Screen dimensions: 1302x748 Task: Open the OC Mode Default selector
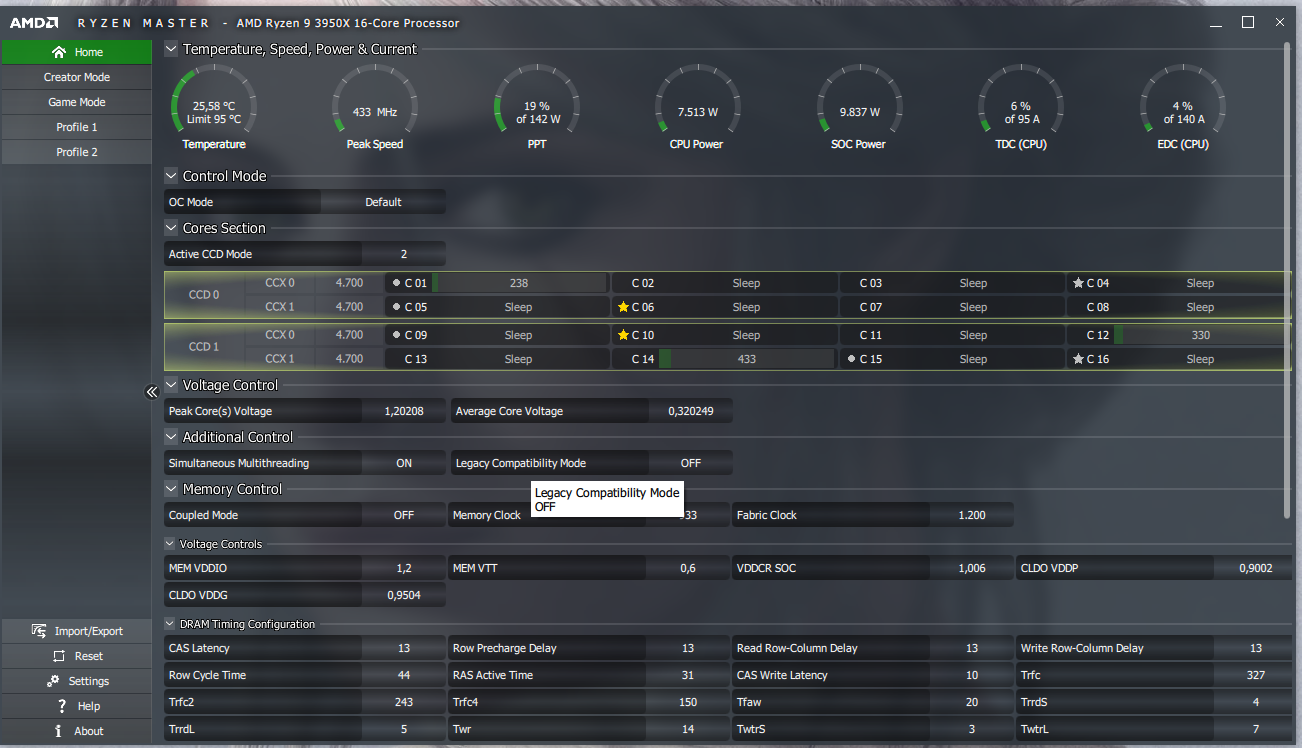tap(383, 202)
